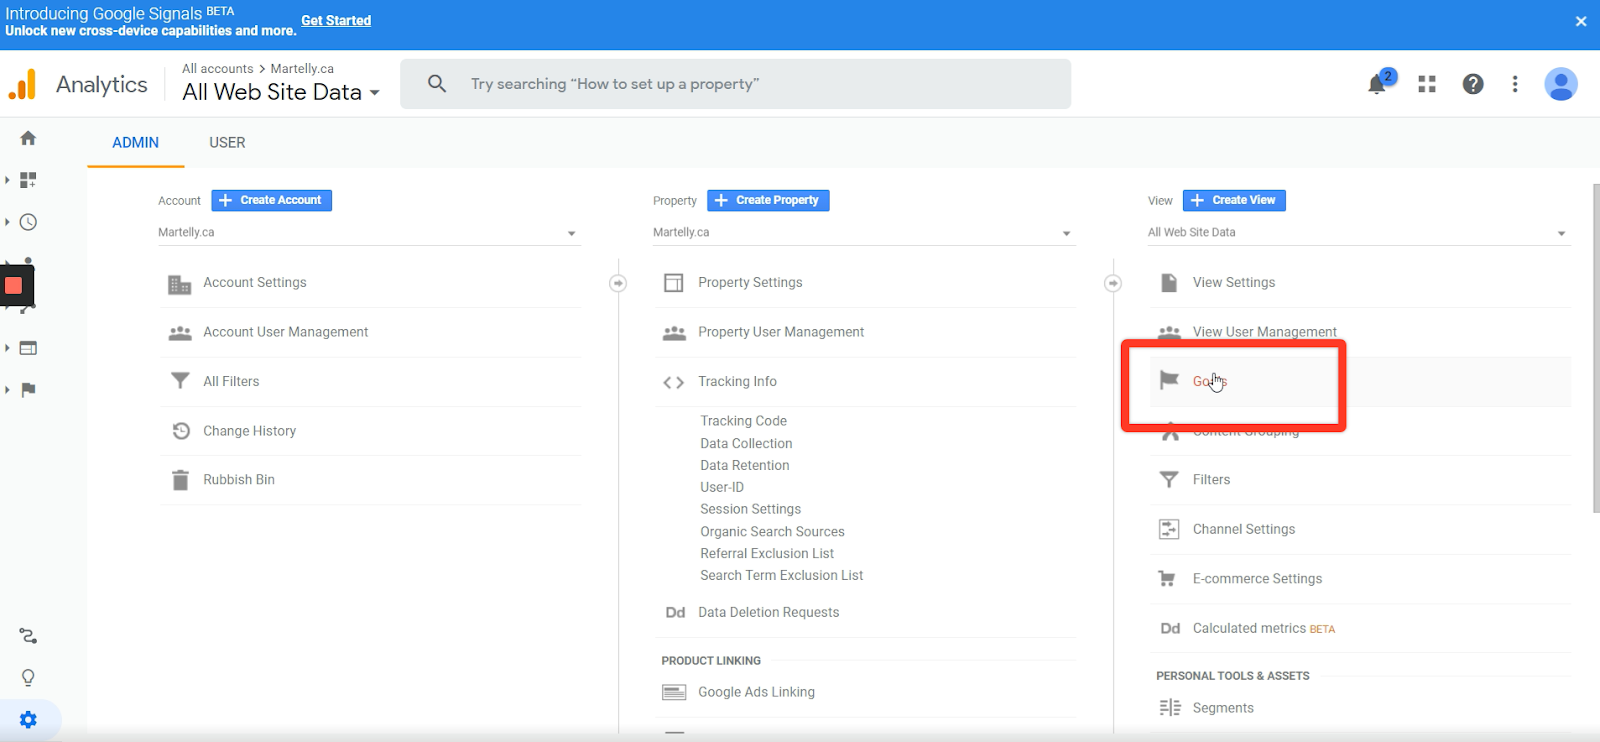The height and width of the screenshot is (742, 1600).
Task: Click the E-commerce Settings cart icon
Action: click(x=1167, y=579)
